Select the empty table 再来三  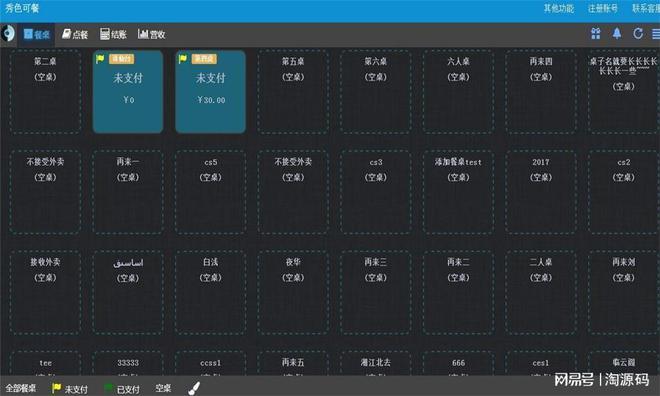pos(375,292)
